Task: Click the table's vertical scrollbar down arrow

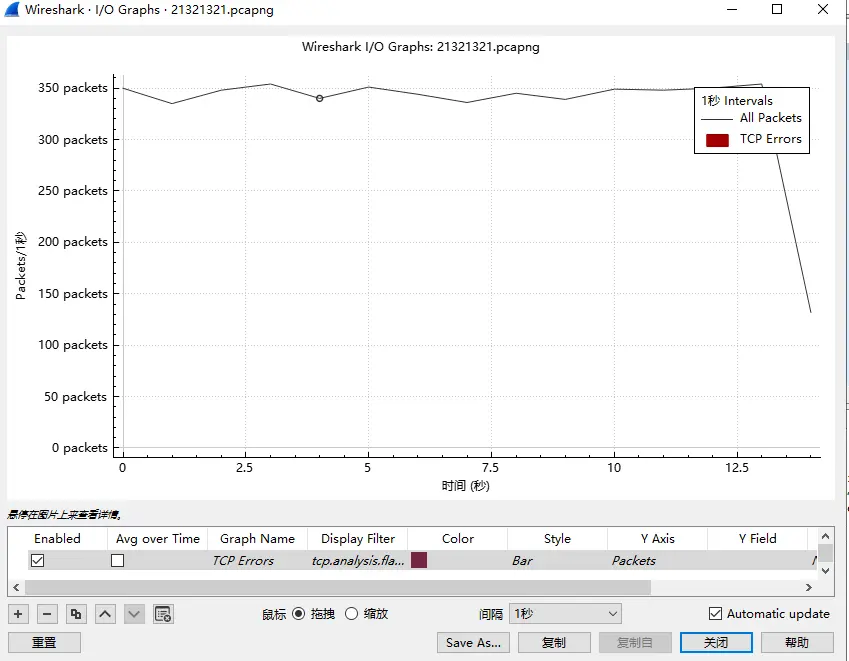Action: pyautogui.click(x=825, y=571)
